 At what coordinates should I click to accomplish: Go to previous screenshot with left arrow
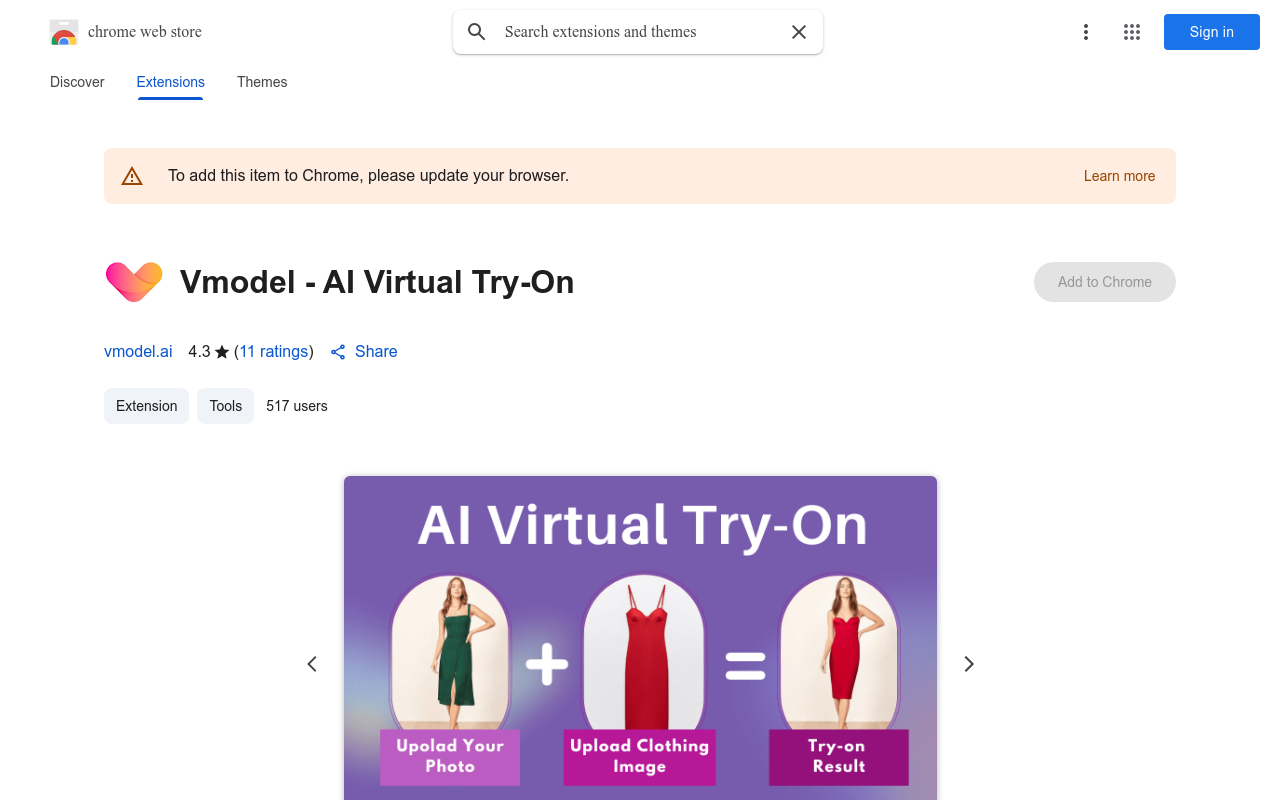(x=312, y=664)
